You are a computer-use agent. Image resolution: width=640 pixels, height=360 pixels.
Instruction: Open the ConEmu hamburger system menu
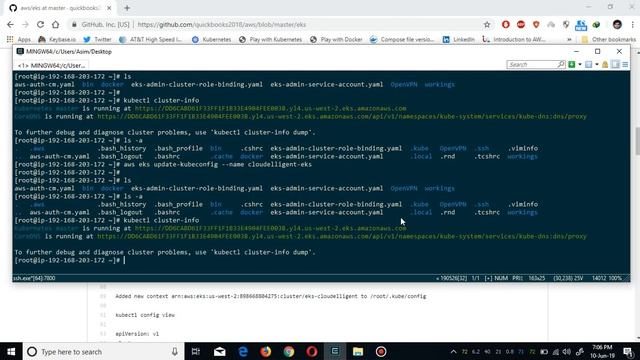tap(625, 64)
